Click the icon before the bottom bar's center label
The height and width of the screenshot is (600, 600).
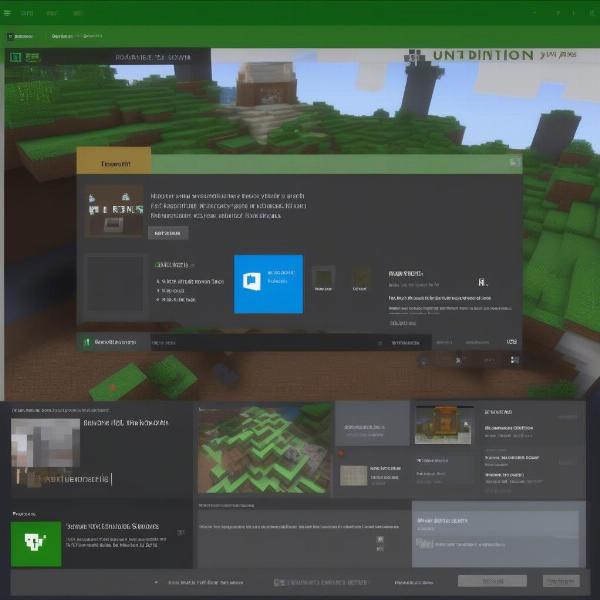click(x=279, y=582)
